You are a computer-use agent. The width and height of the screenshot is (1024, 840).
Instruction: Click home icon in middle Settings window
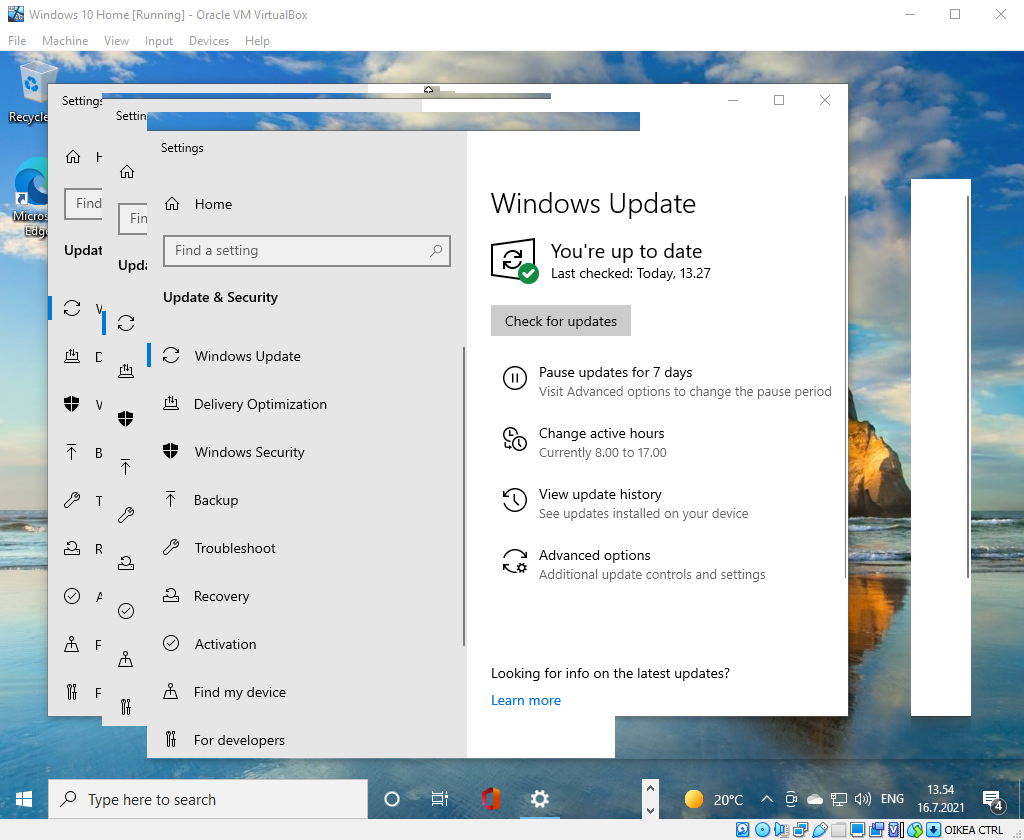click(127, 172)
